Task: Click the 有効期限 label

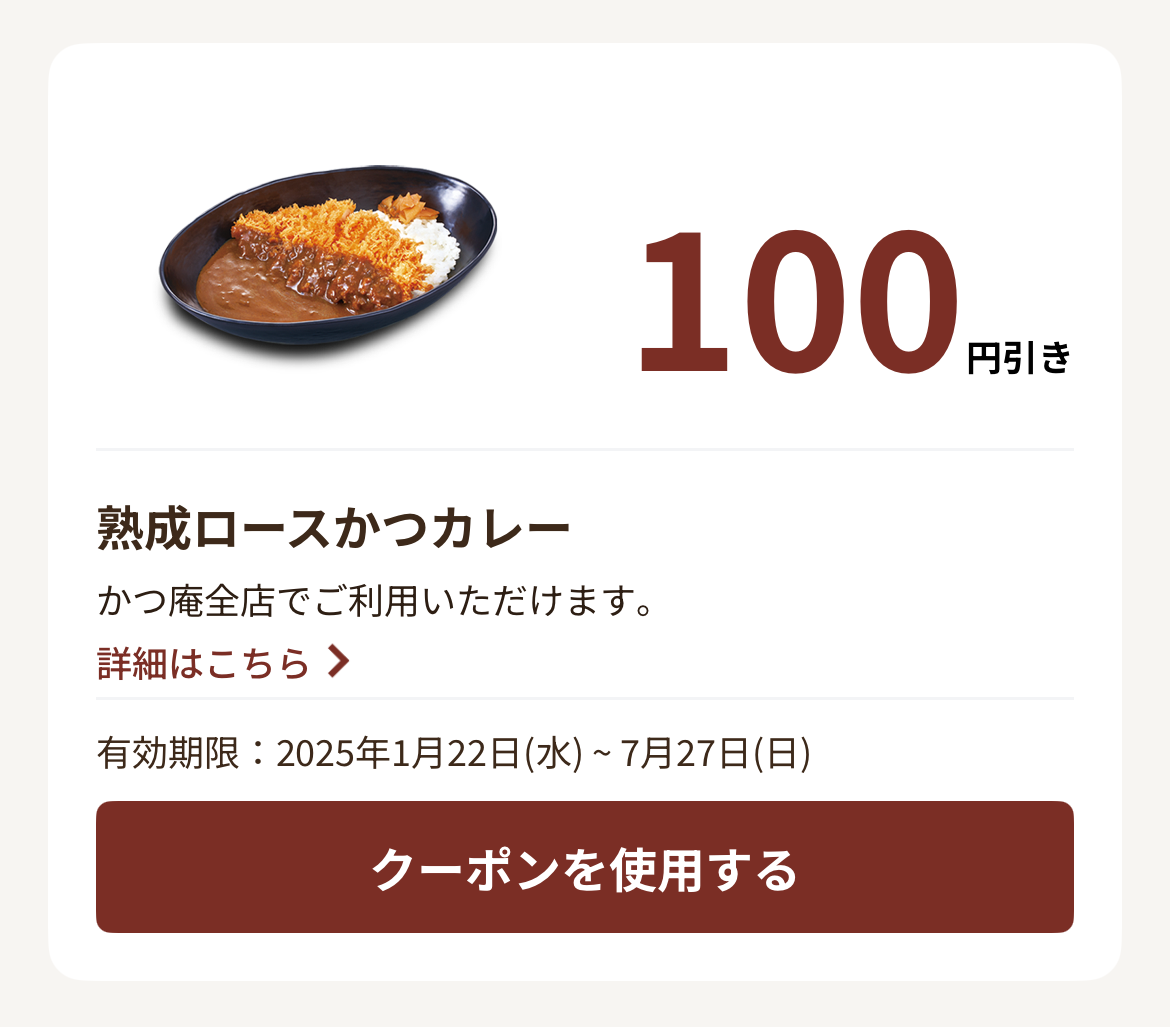Action: [x=169, y=752]
